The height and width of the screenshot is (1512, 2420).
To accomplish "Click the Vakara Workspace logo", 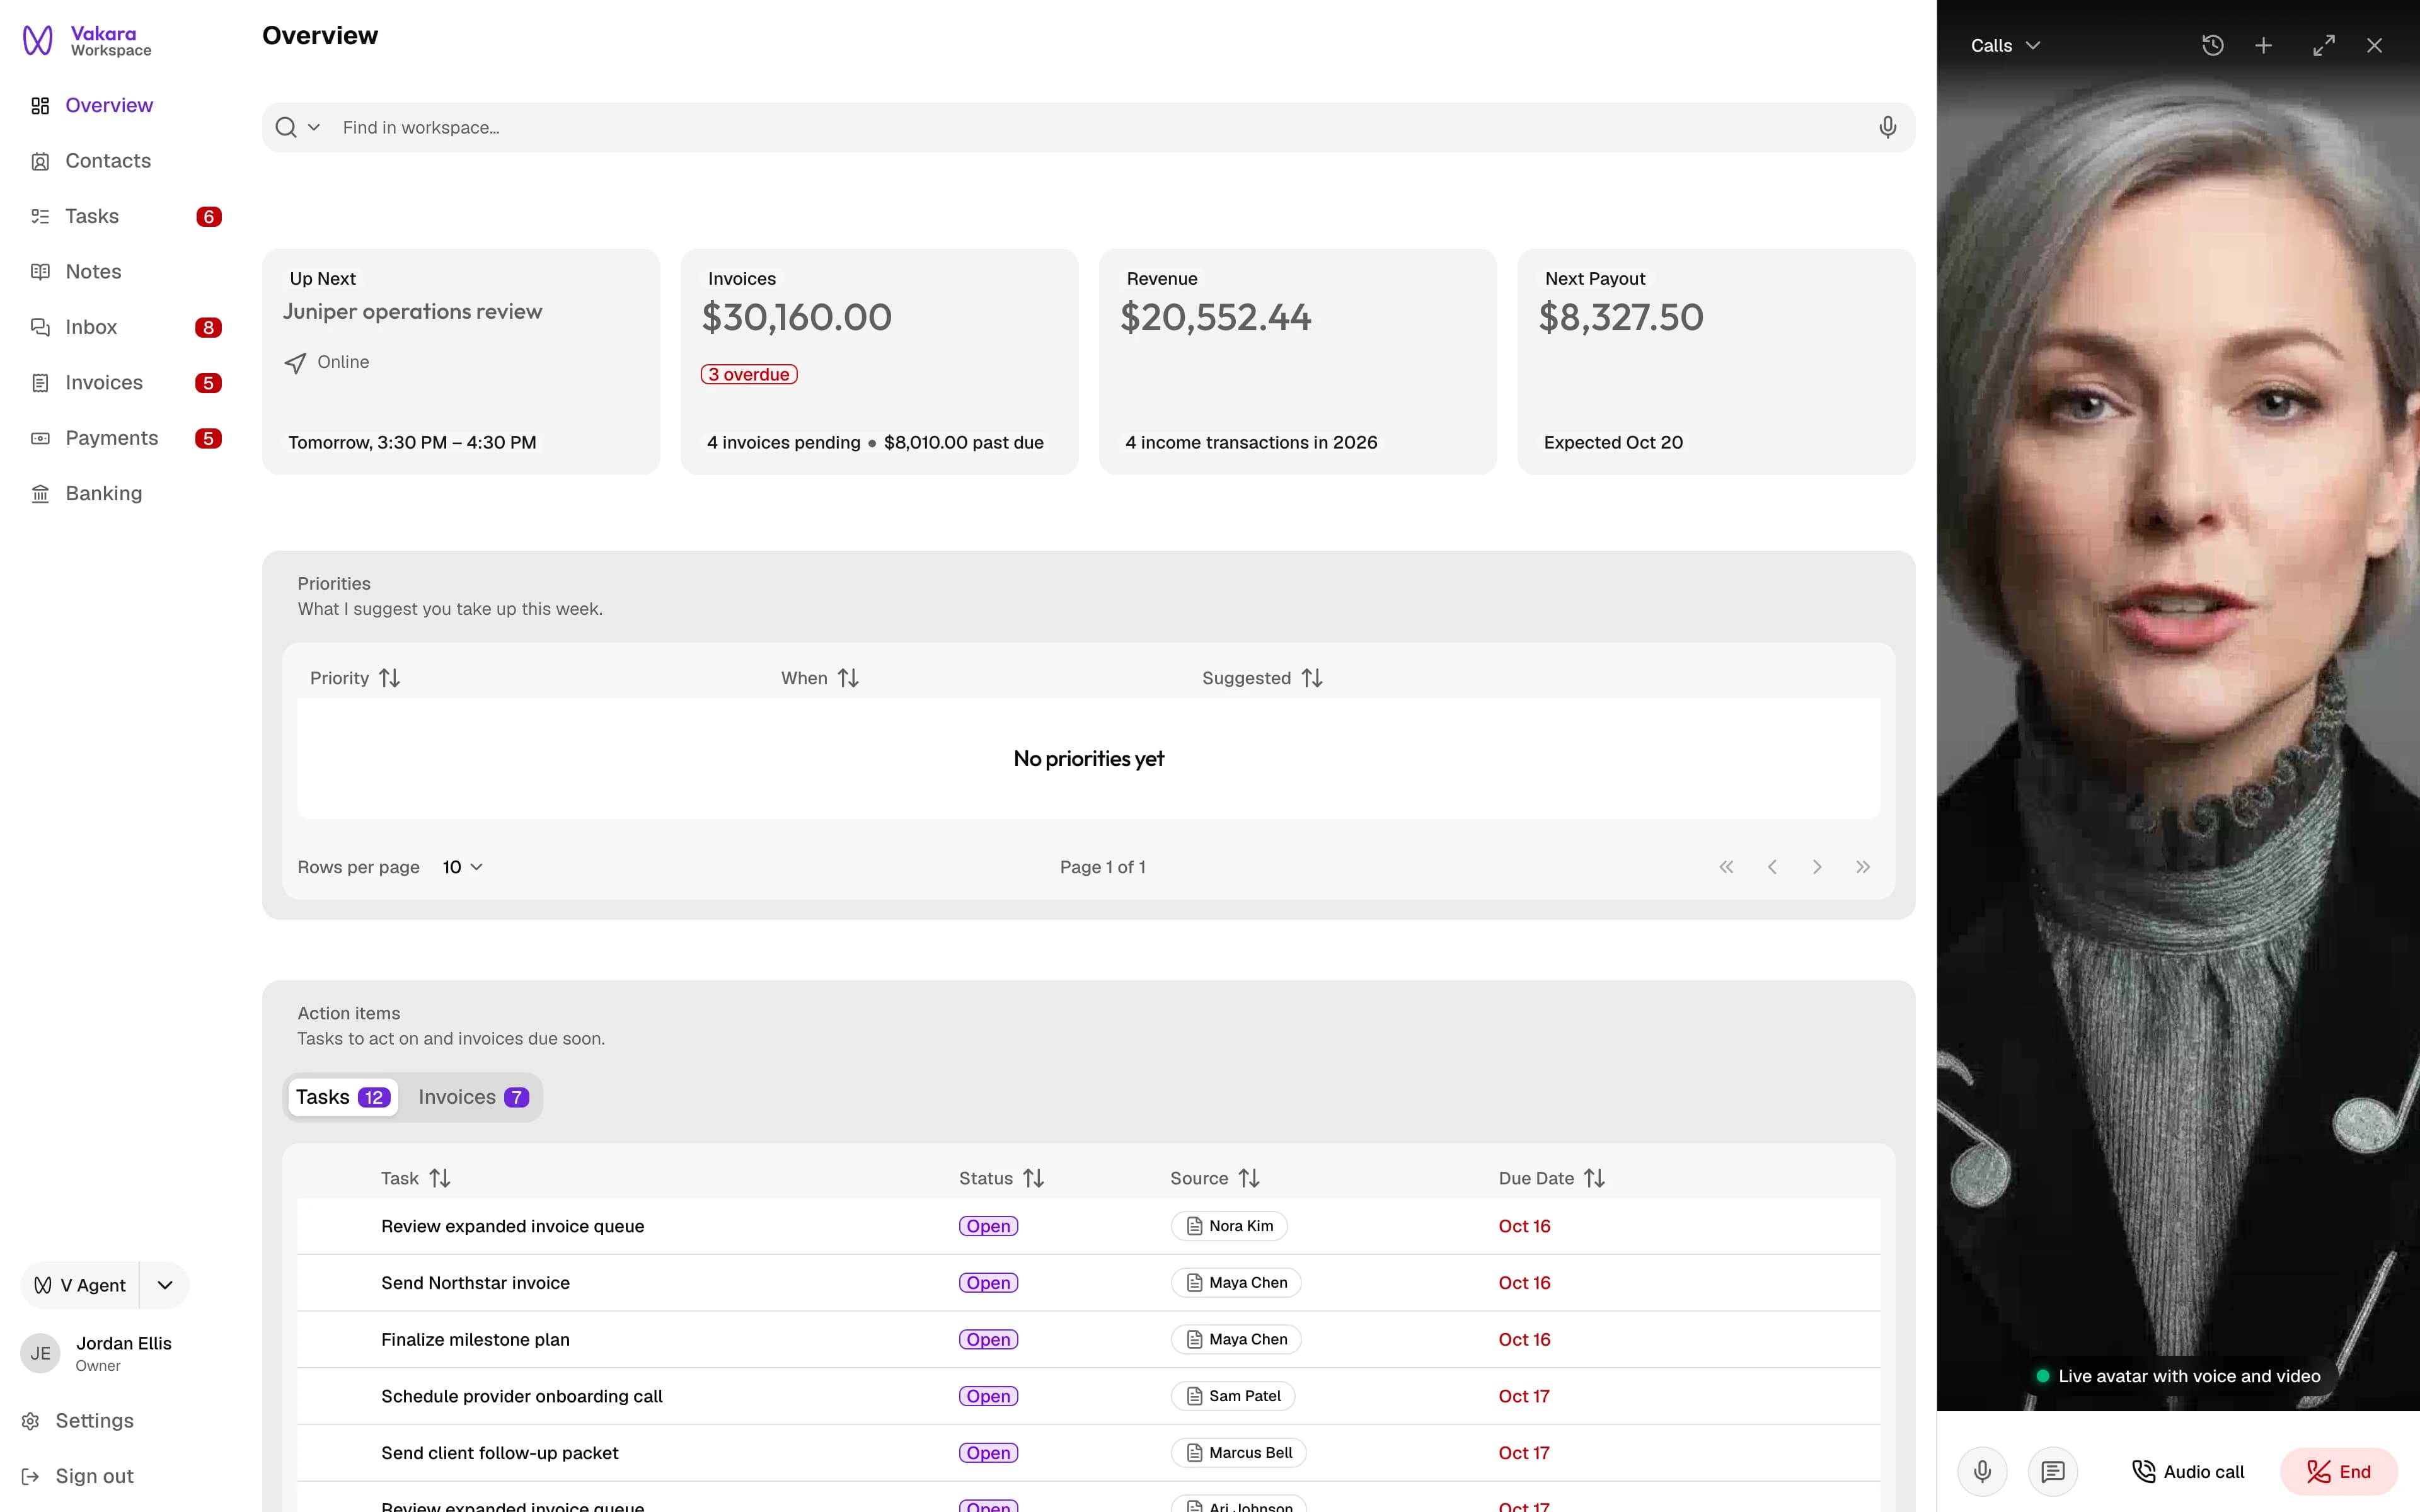I will (87, 41).
